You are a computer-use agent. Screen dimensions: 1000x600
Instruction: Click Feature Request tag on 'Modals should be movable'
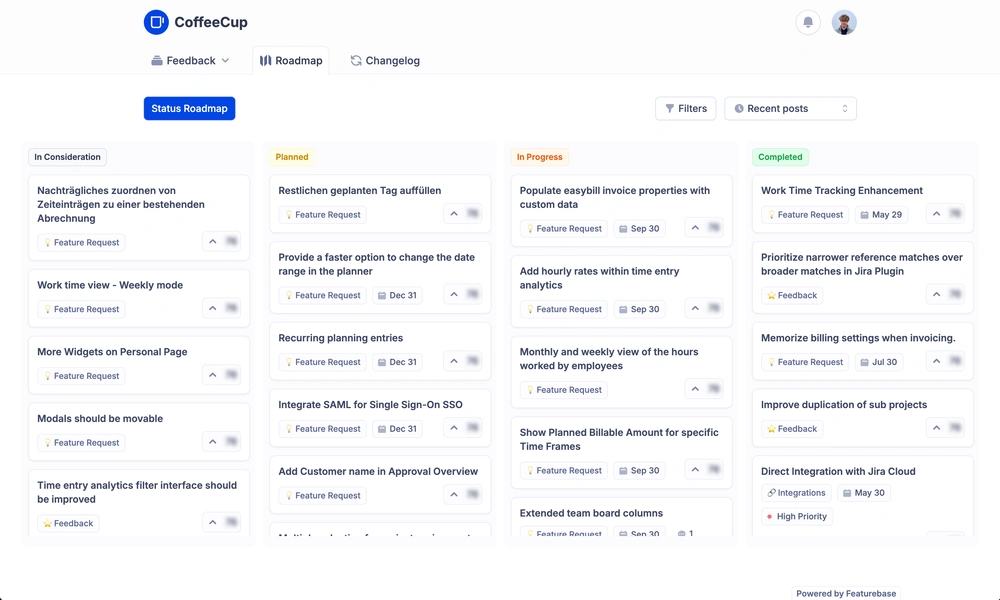pyautogui.click(x=81, y=443)
